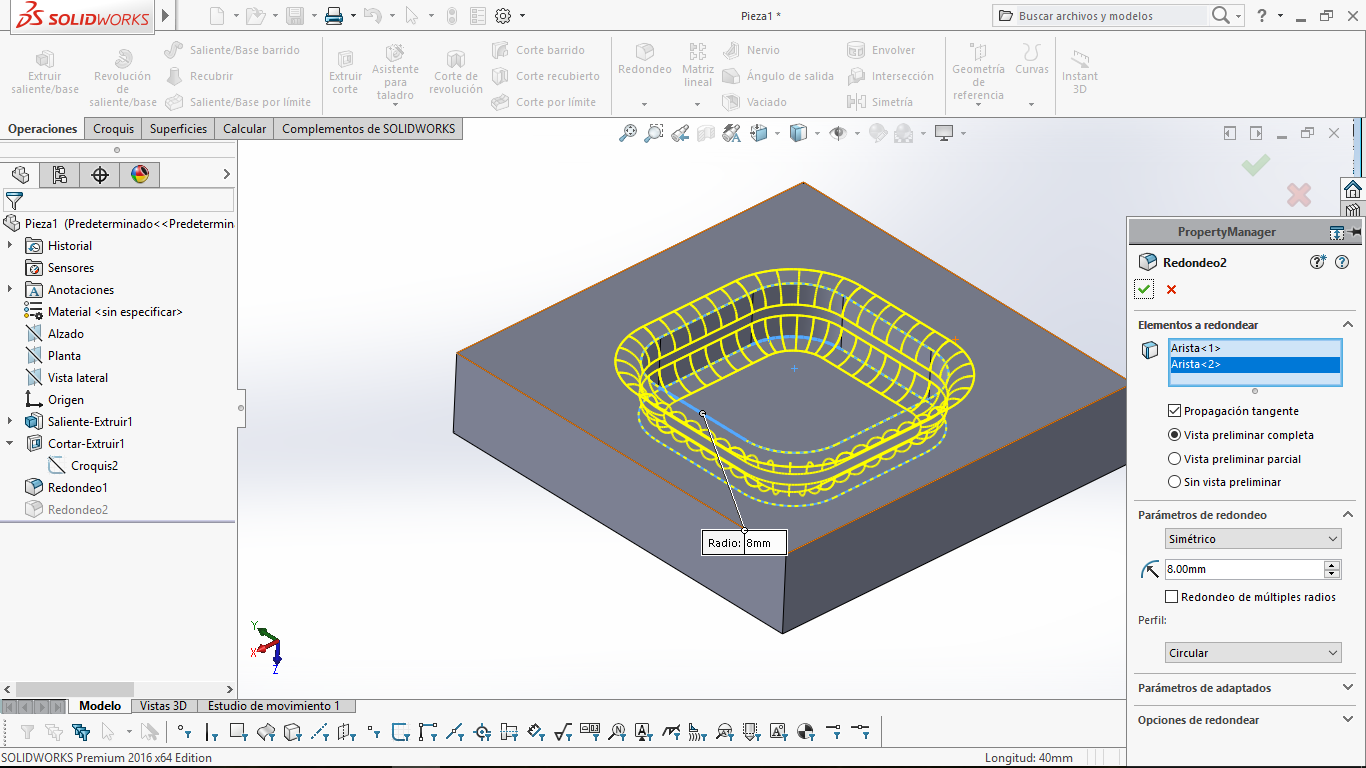Cancel Redondeo2 with red X button
This screenshot has height=768, width=1366.
point(1171,290)
